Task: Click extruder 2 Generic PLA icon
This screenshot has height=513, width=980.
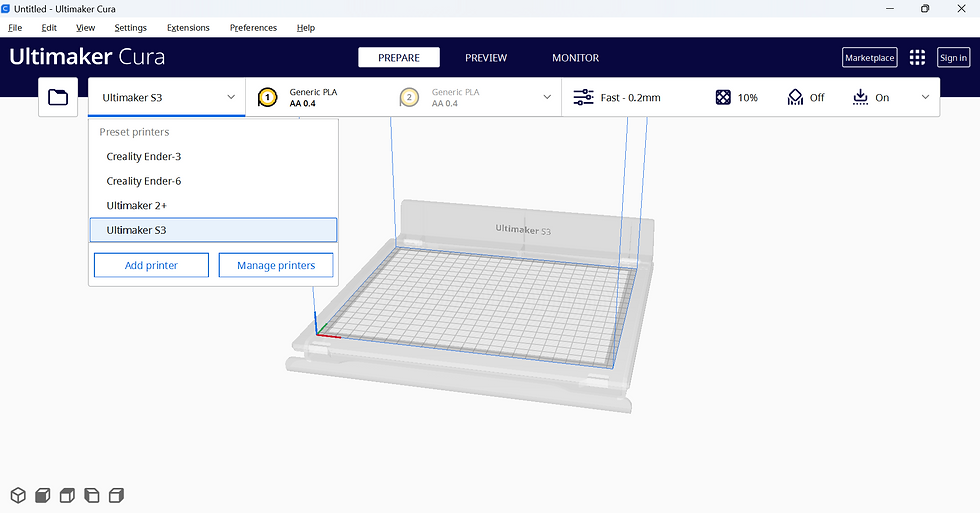Action: click(x=409, y=97)
